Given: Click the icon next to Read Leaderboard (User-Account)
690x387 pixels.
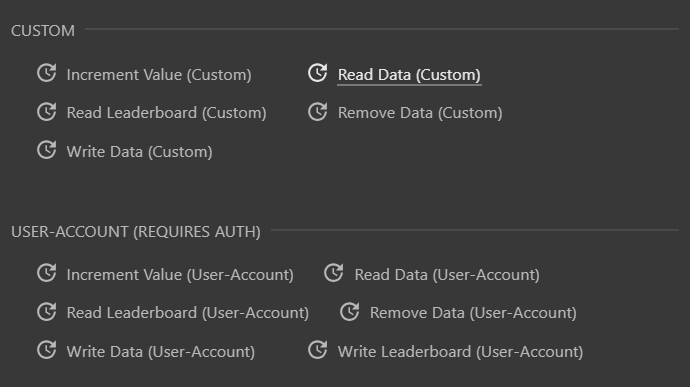Looking at the screenshot, I should [x=47, y=312].
